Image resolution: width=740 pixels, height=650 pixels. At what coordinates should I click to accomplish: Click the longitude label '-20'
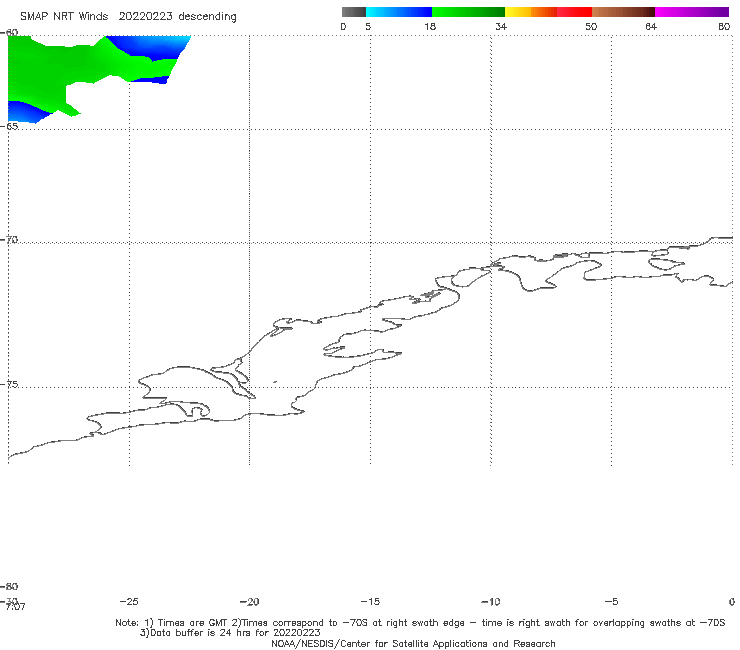[x=249, y=602]
